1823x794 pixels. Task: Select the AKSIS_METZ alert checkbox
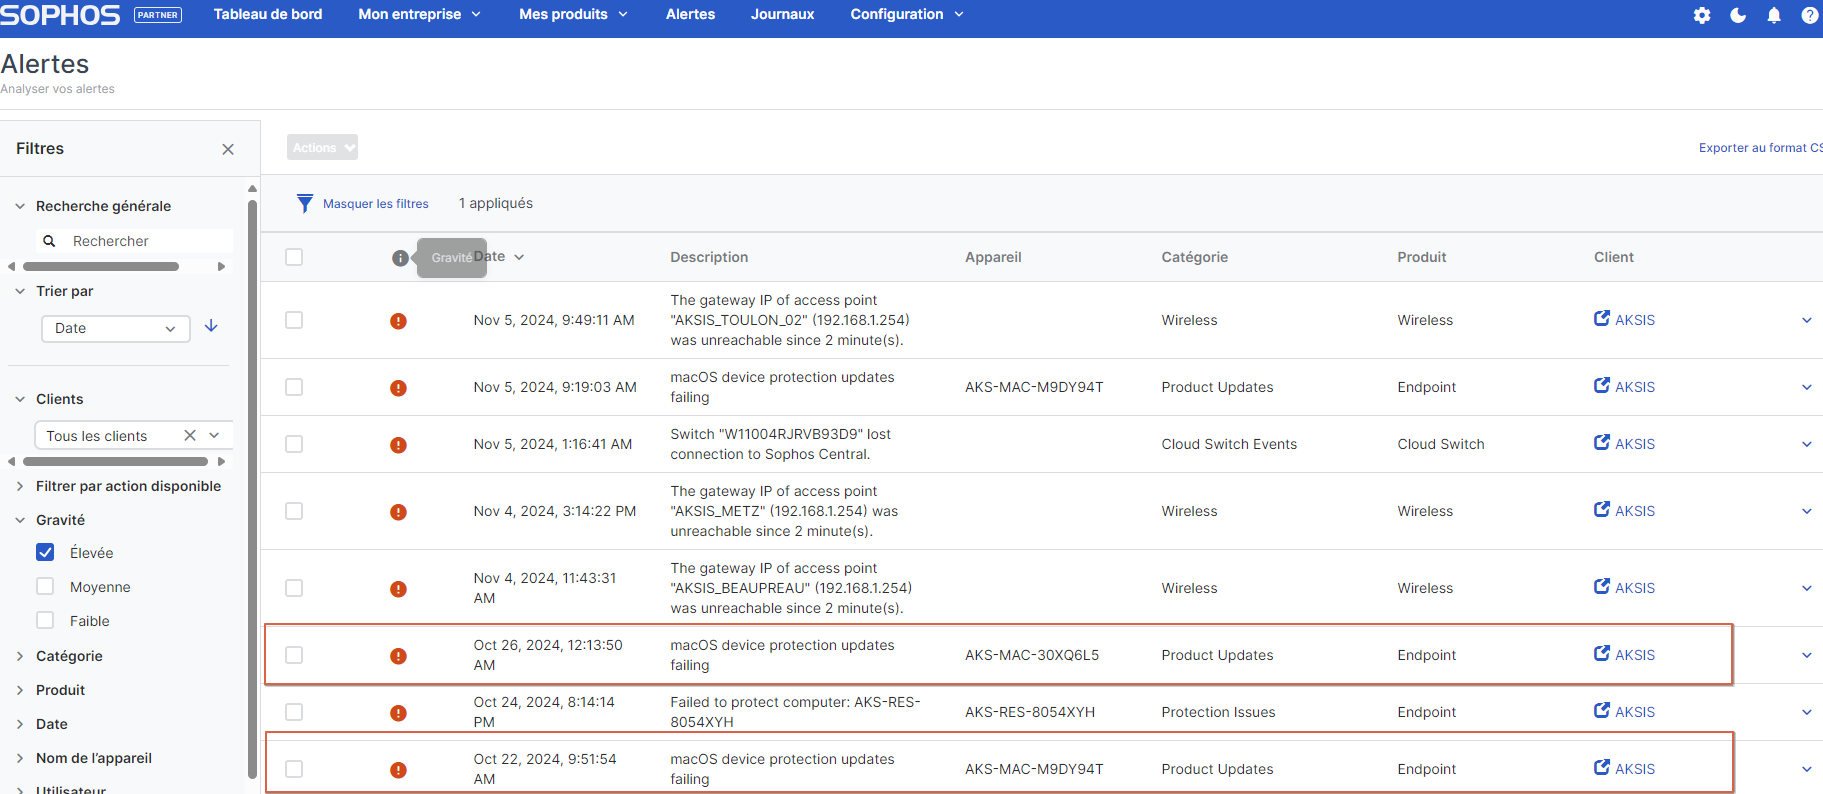(x=294, y=511)
